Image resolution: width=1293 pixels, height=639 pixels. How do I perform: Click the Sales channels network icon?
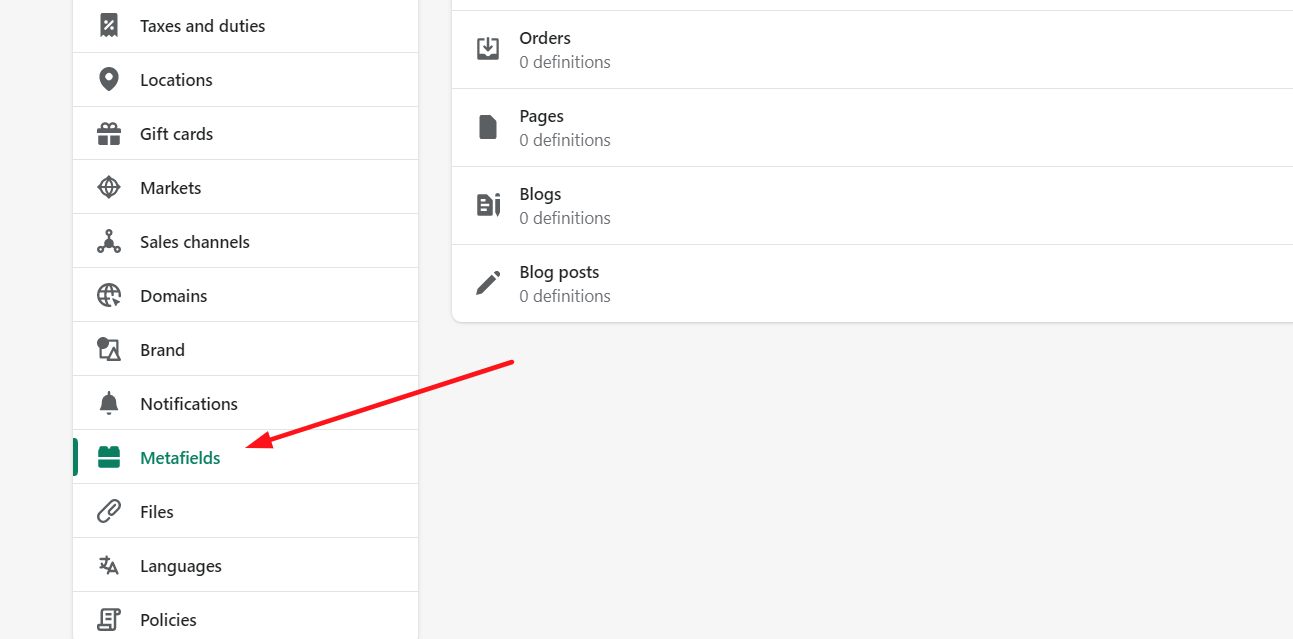tap(109, 242)
